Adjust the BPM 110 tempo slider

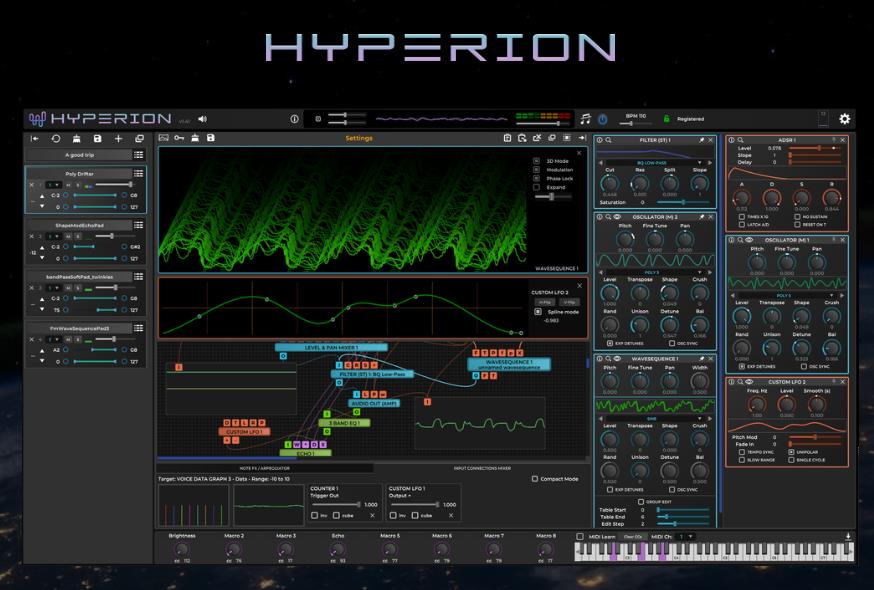coord(635,123)
